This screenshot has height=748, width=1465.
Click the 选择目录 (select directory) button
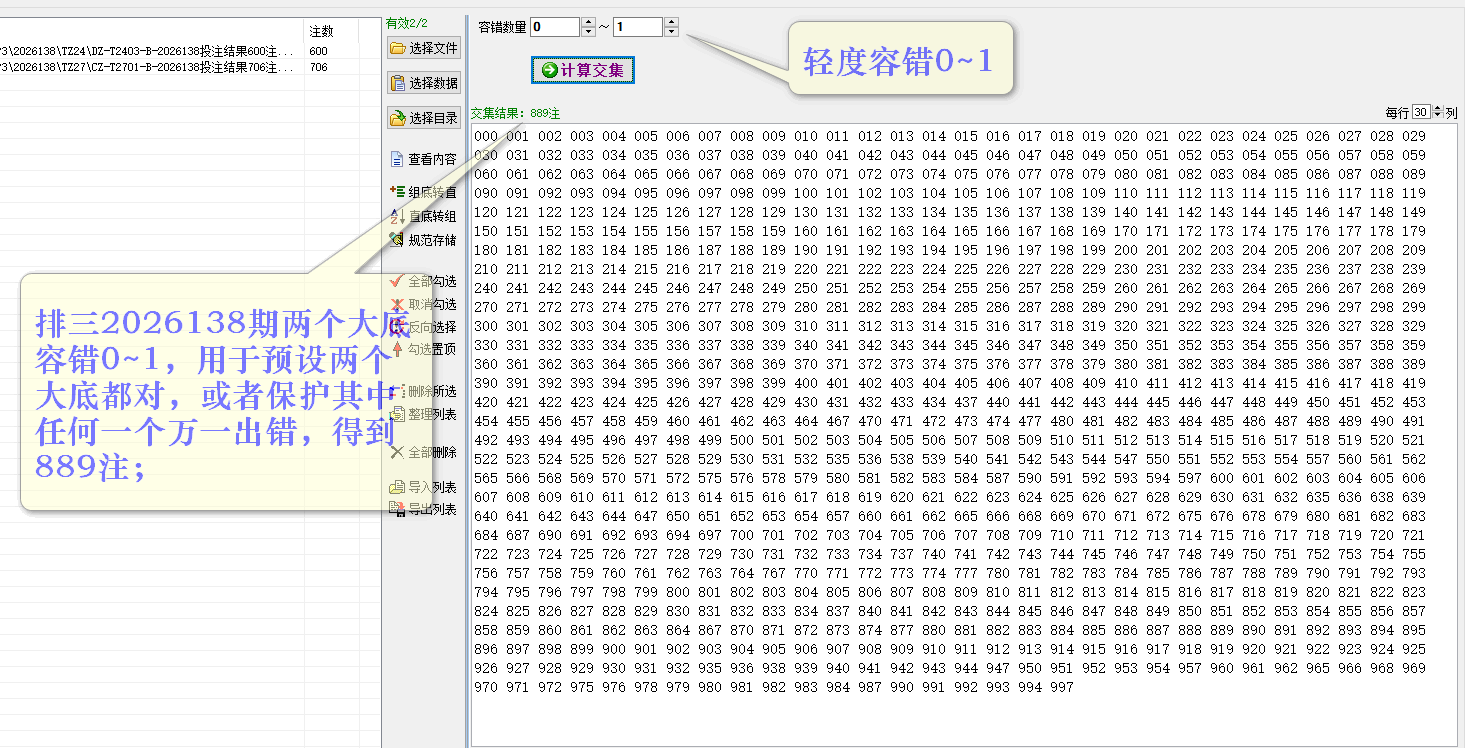(423, 118)
